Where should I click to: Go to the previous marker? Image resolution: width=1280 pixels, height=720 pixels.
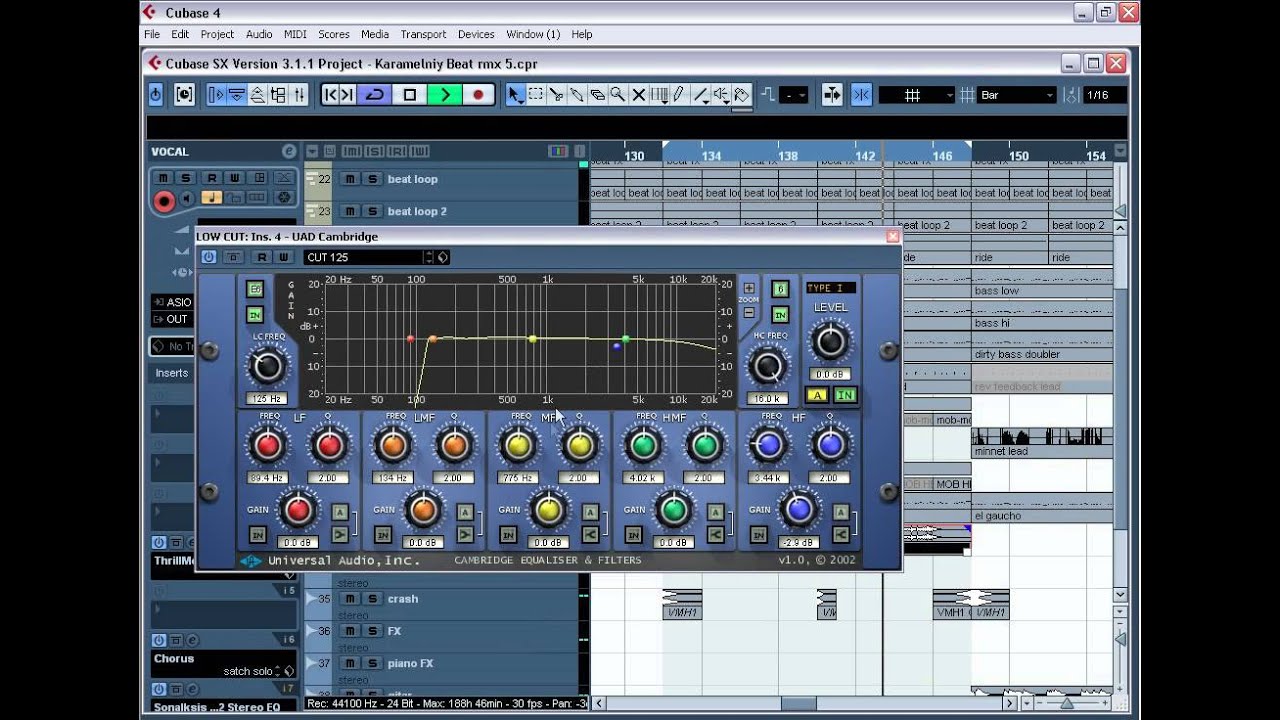coord(329,95)
